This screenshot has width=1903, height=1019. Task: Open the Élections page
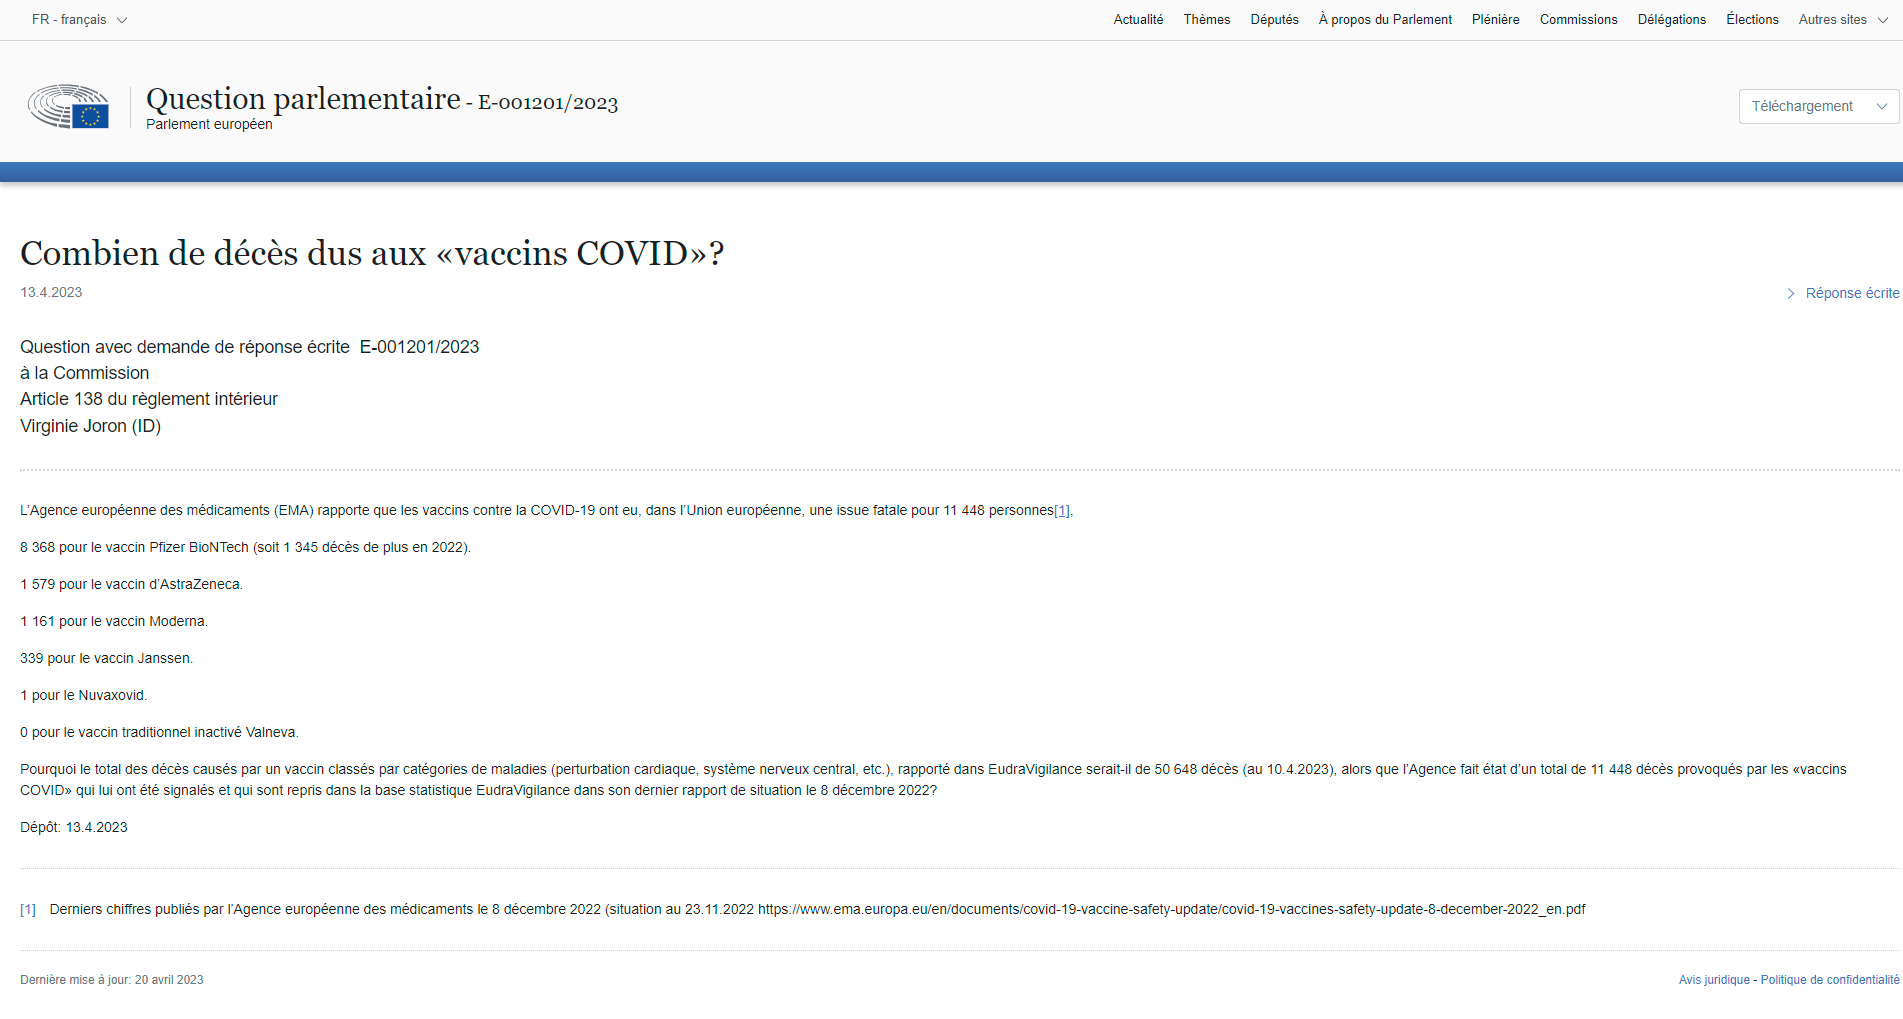1752,20
